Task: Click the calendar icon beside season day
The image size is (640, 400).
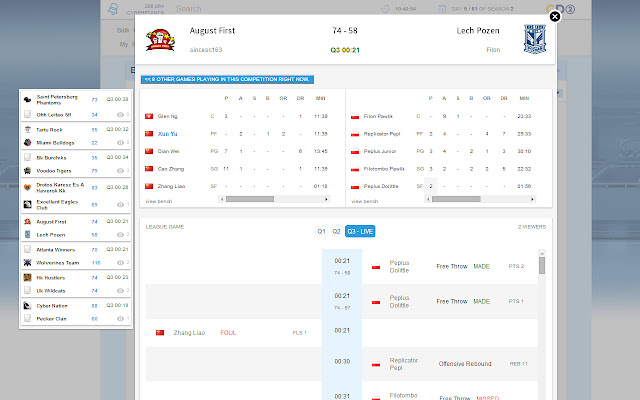Action: click(x=442, y=9)
